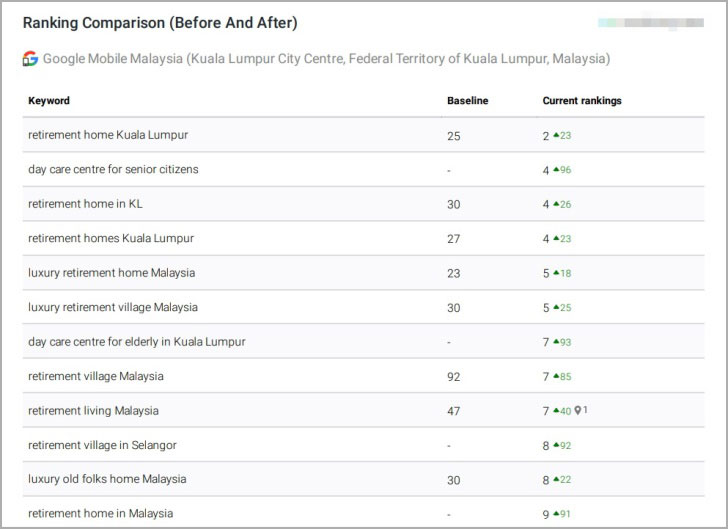Click current ranking 2

pos(546,136)
